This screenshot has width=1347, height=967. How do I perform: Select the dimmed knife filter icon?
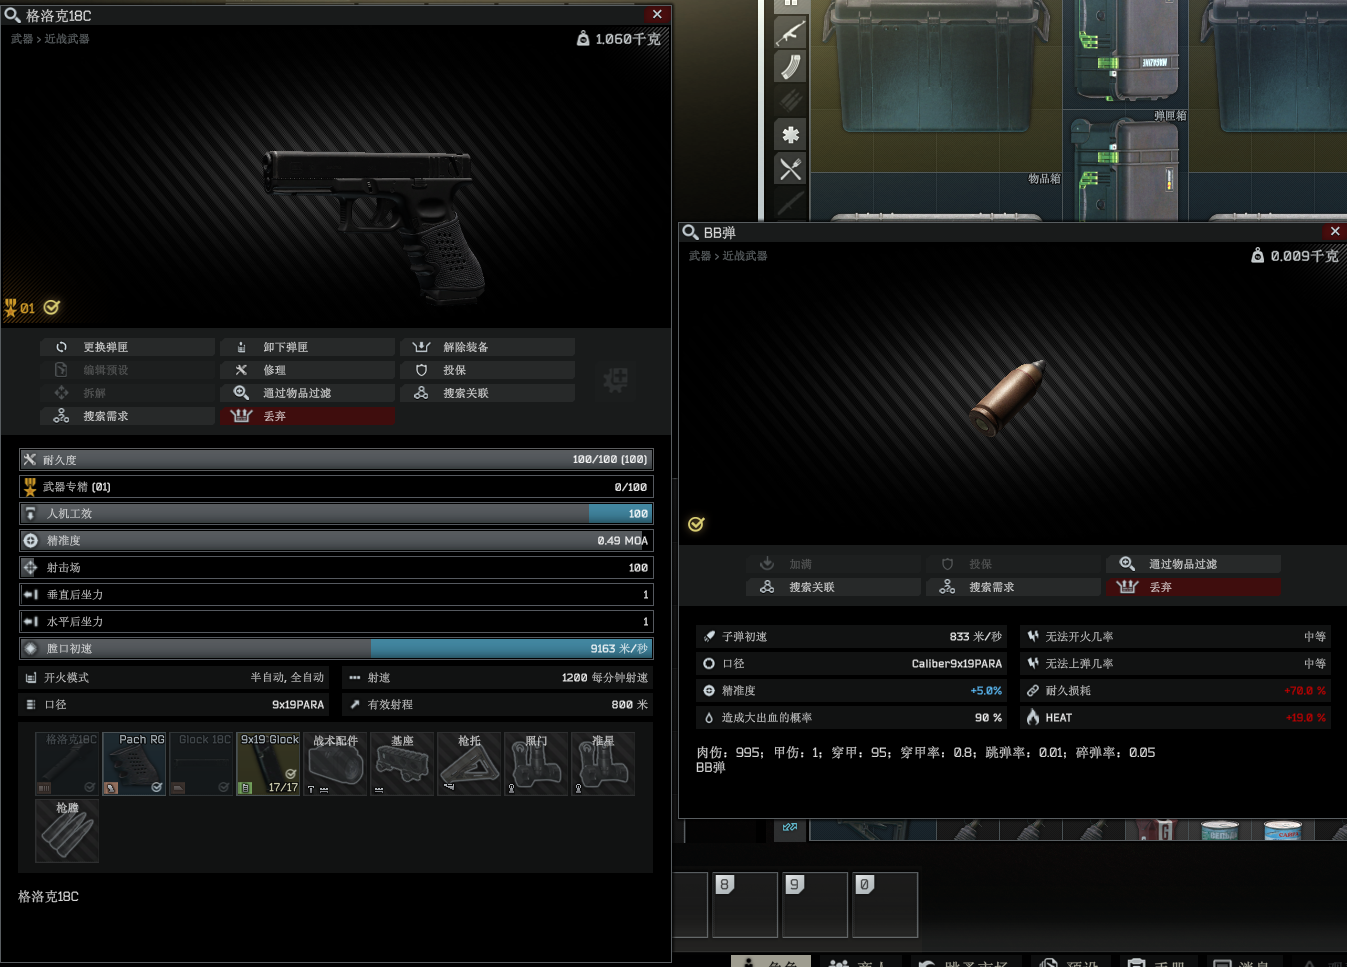tap(791, 203)
